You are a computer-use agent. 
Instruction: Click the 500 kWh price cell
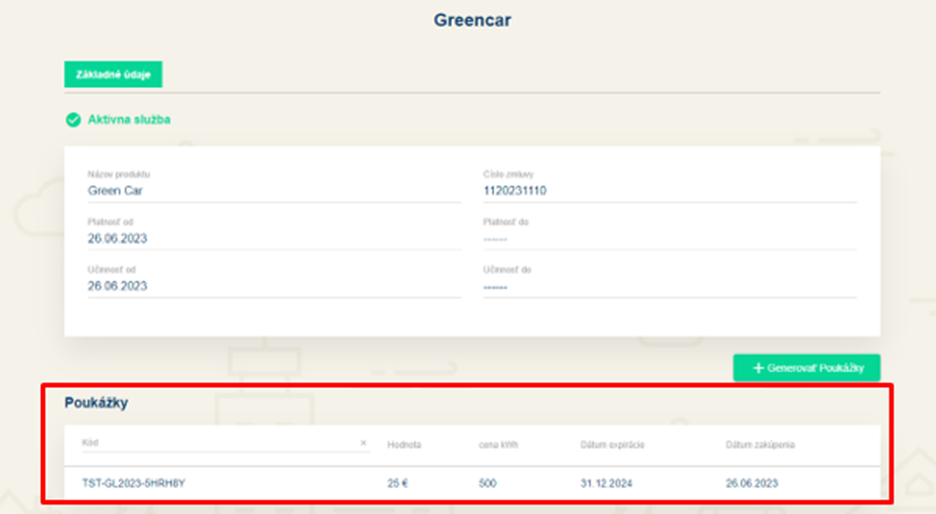coord(487,483)
